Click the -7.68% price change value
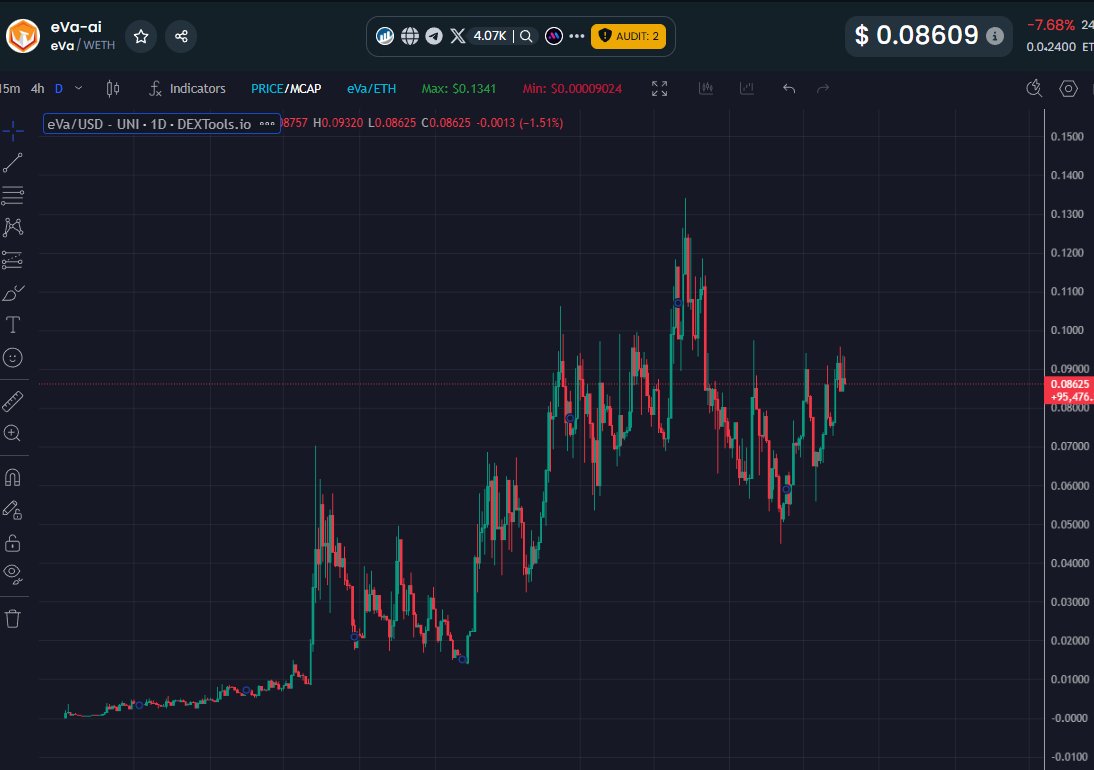This screenshot has height=770, width=1094. 1050,25
